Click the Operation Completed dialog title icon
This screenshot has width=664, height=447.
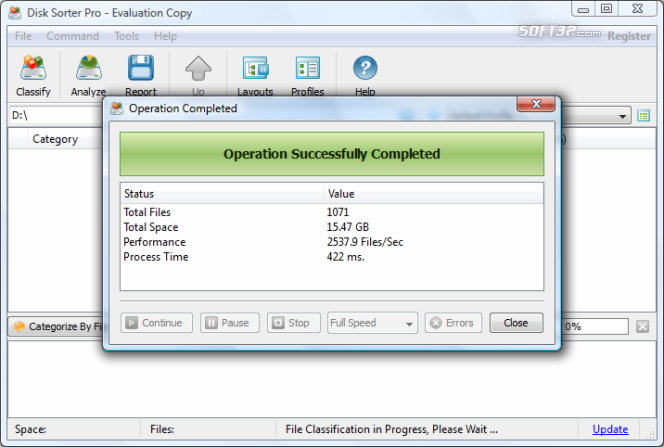pyautogui.click(x=116, y=108)
